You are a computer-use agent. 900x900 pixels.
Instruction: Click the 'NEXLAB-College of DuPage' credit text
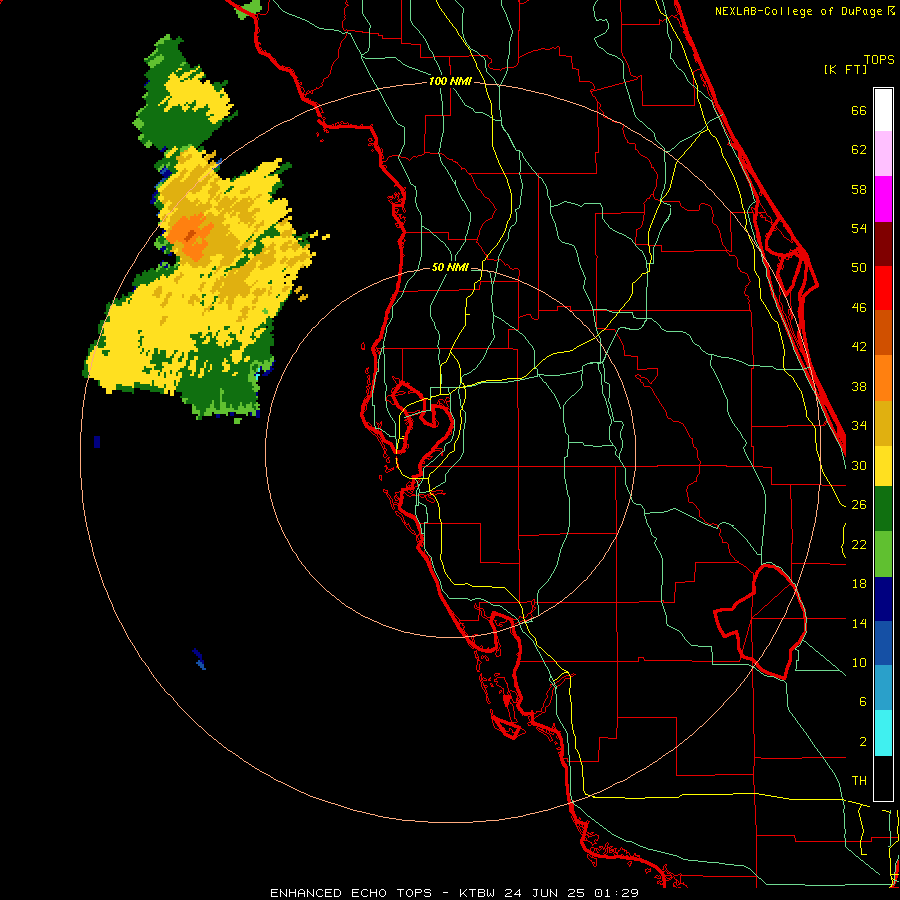tap(800, 11)
